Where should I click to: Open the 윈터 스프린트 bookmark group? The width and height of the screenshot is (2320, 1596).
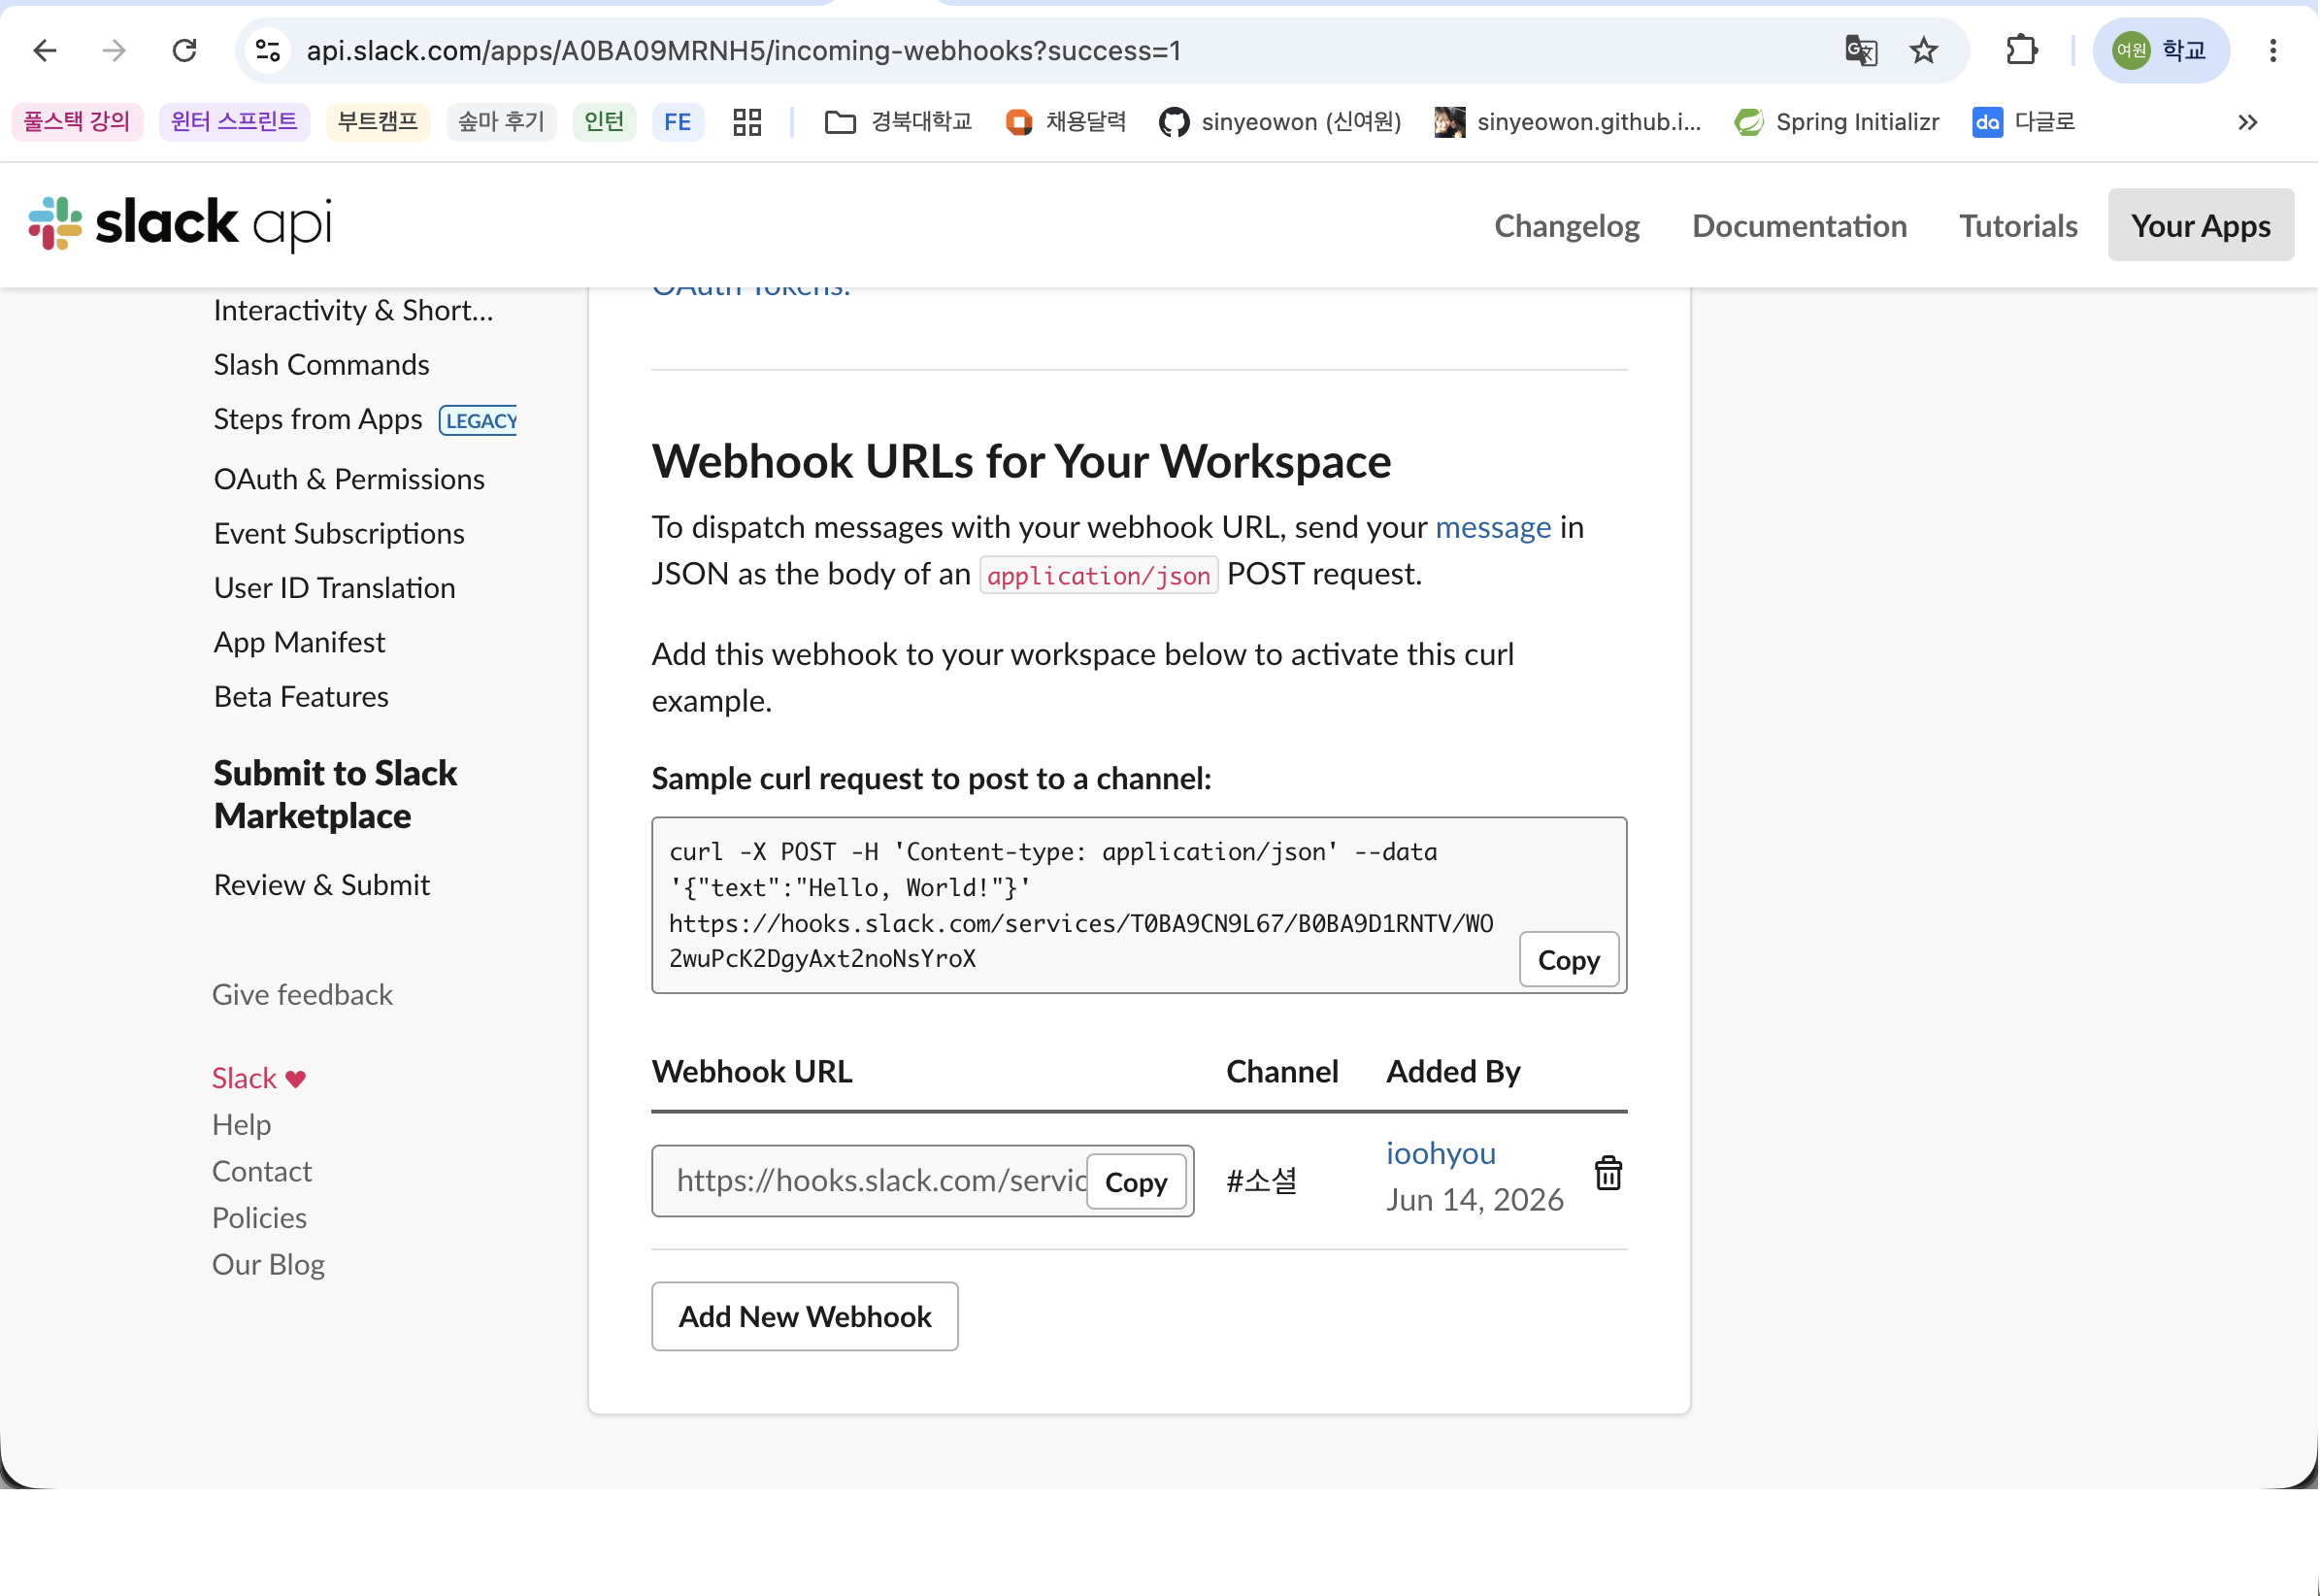click(x=234, y=122)
